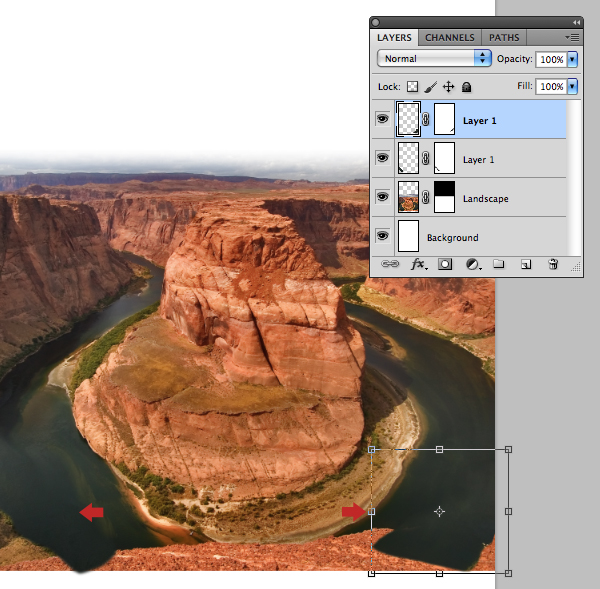Collapse the panel with double arrows
This screenshot has height=589, width=600.
pos(576,23)
